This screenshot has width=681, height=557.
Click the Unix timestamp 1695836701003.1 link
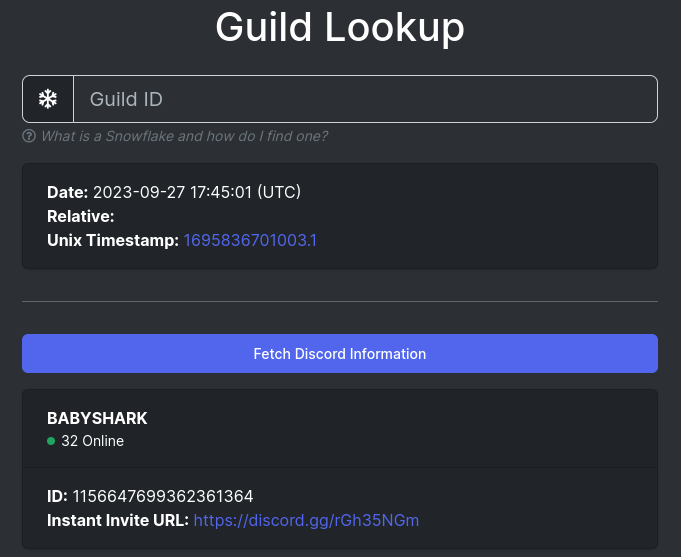250,240
